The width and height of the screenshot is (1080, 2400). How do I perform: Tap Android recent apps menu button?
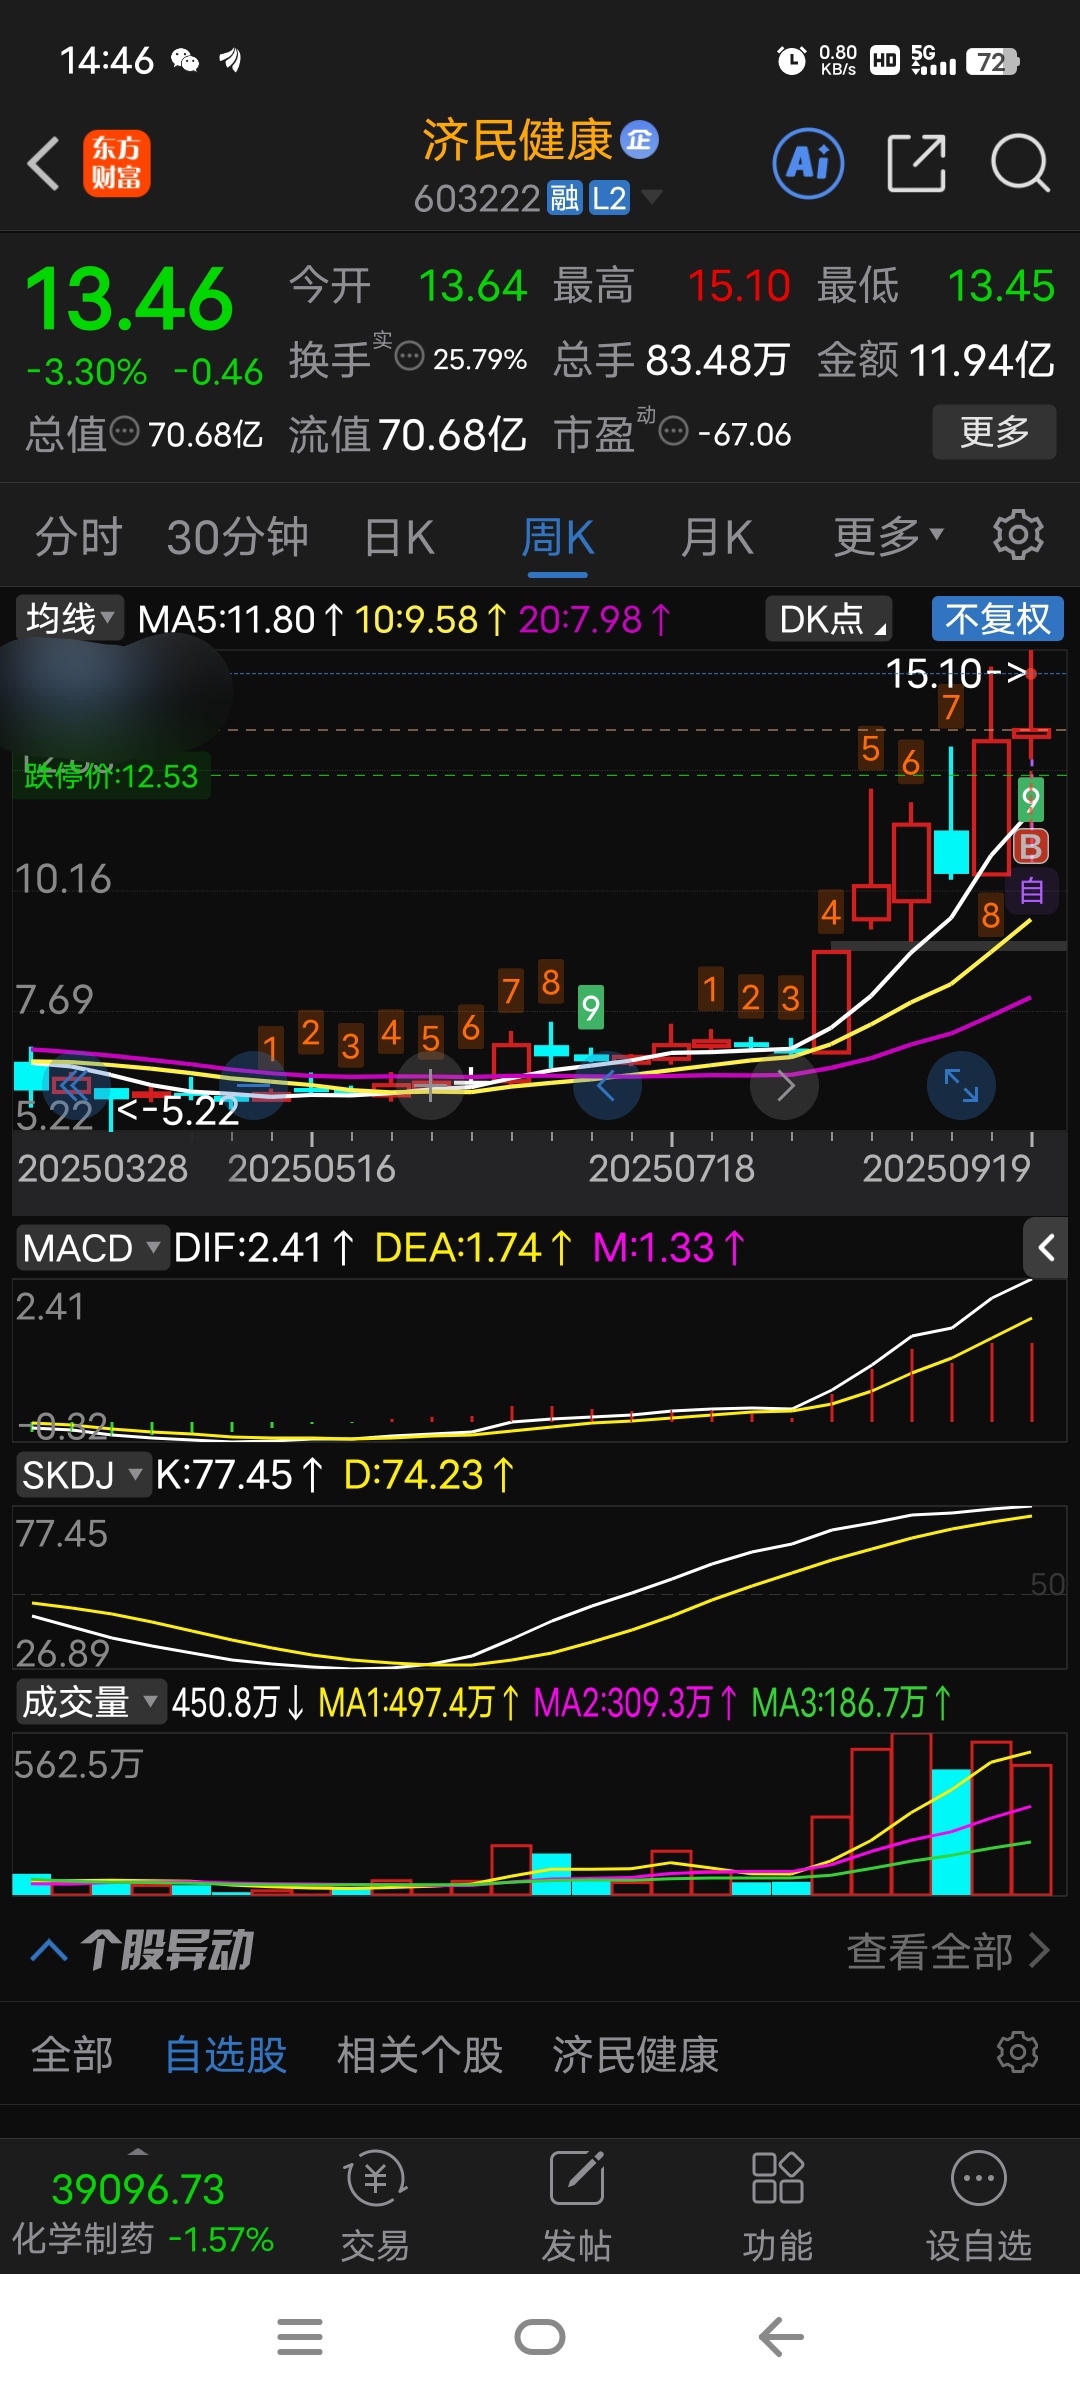click(299, 2337)
